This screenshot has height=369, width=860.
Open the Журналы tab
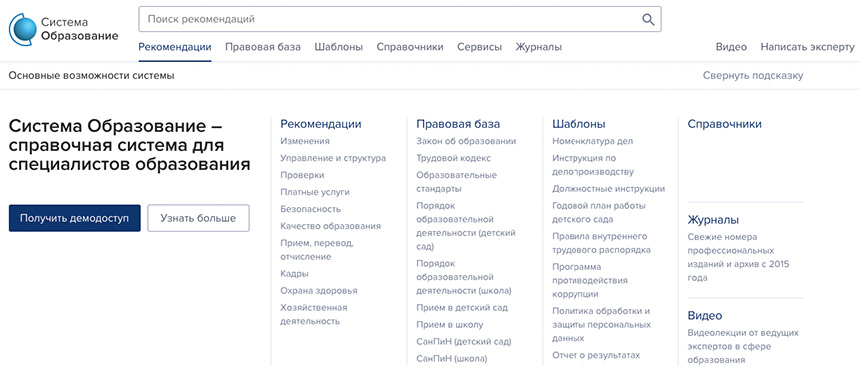coord(539,47)
